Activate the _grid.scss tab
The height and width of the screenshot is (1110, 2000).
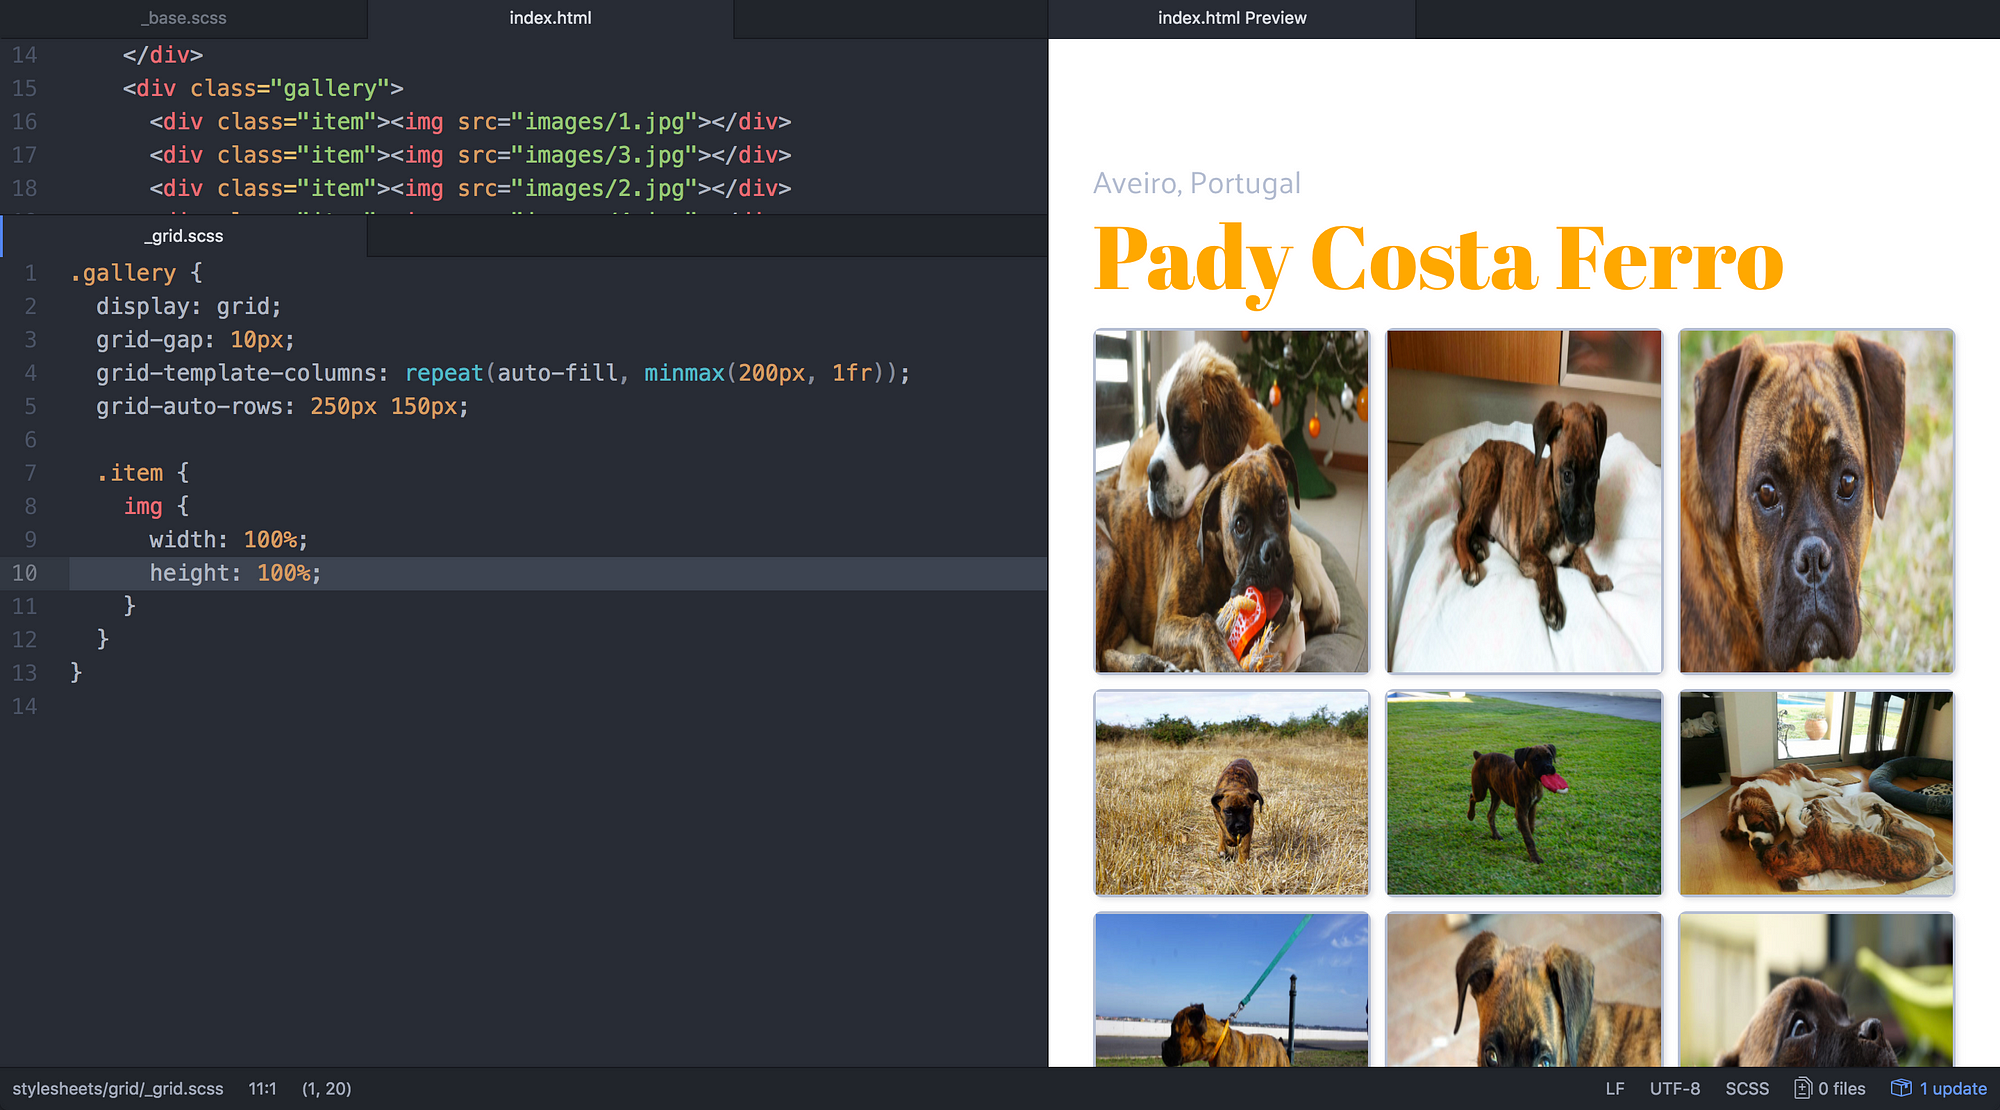(x=184, y=236)
